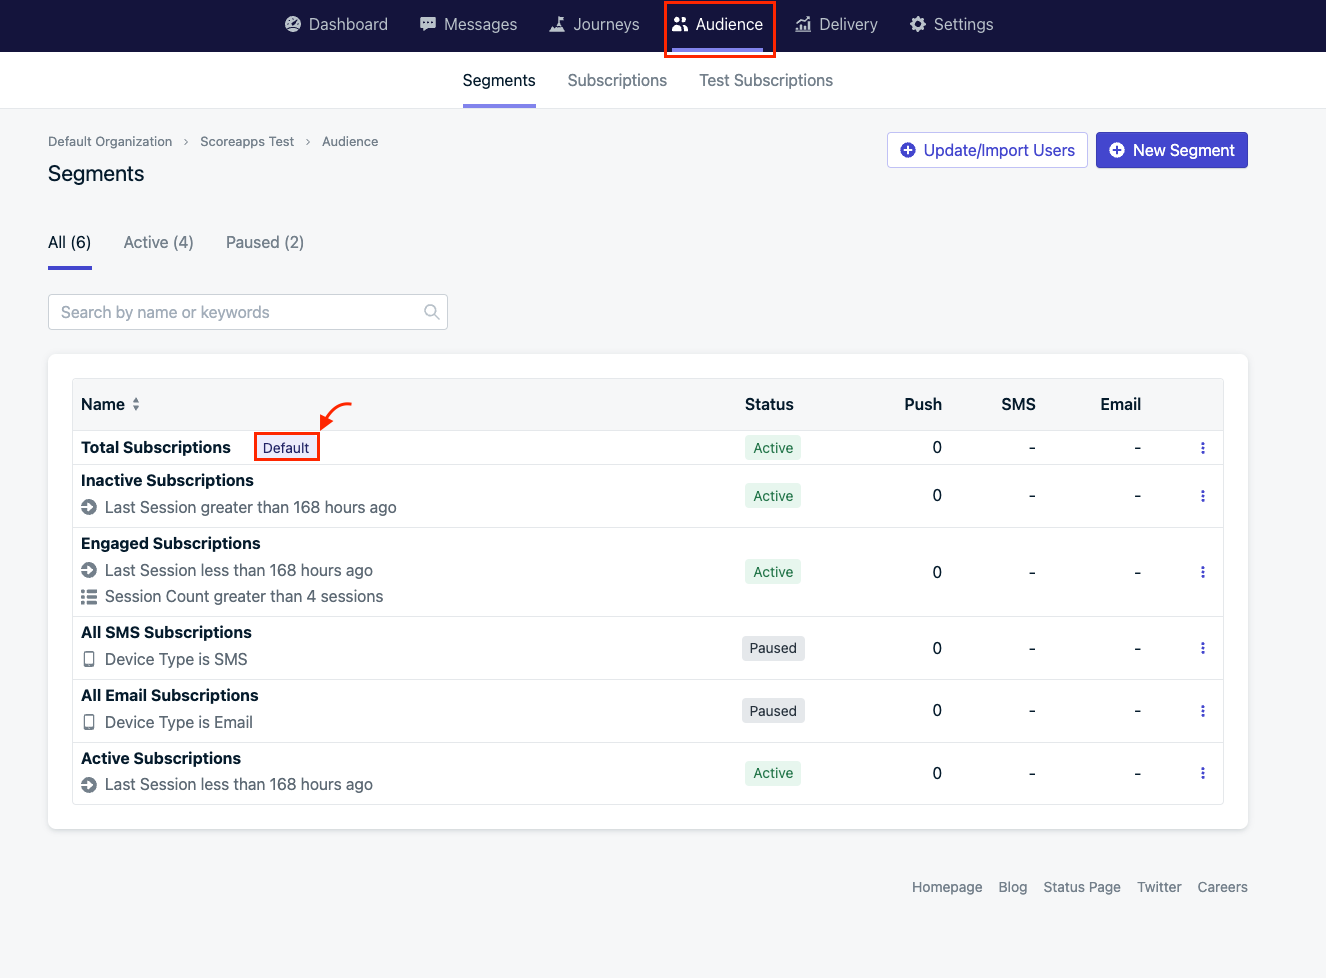Open the options menu for Engaged Subscriptions
Viewport: 1326px width, 978px height.
(1203, 572)
